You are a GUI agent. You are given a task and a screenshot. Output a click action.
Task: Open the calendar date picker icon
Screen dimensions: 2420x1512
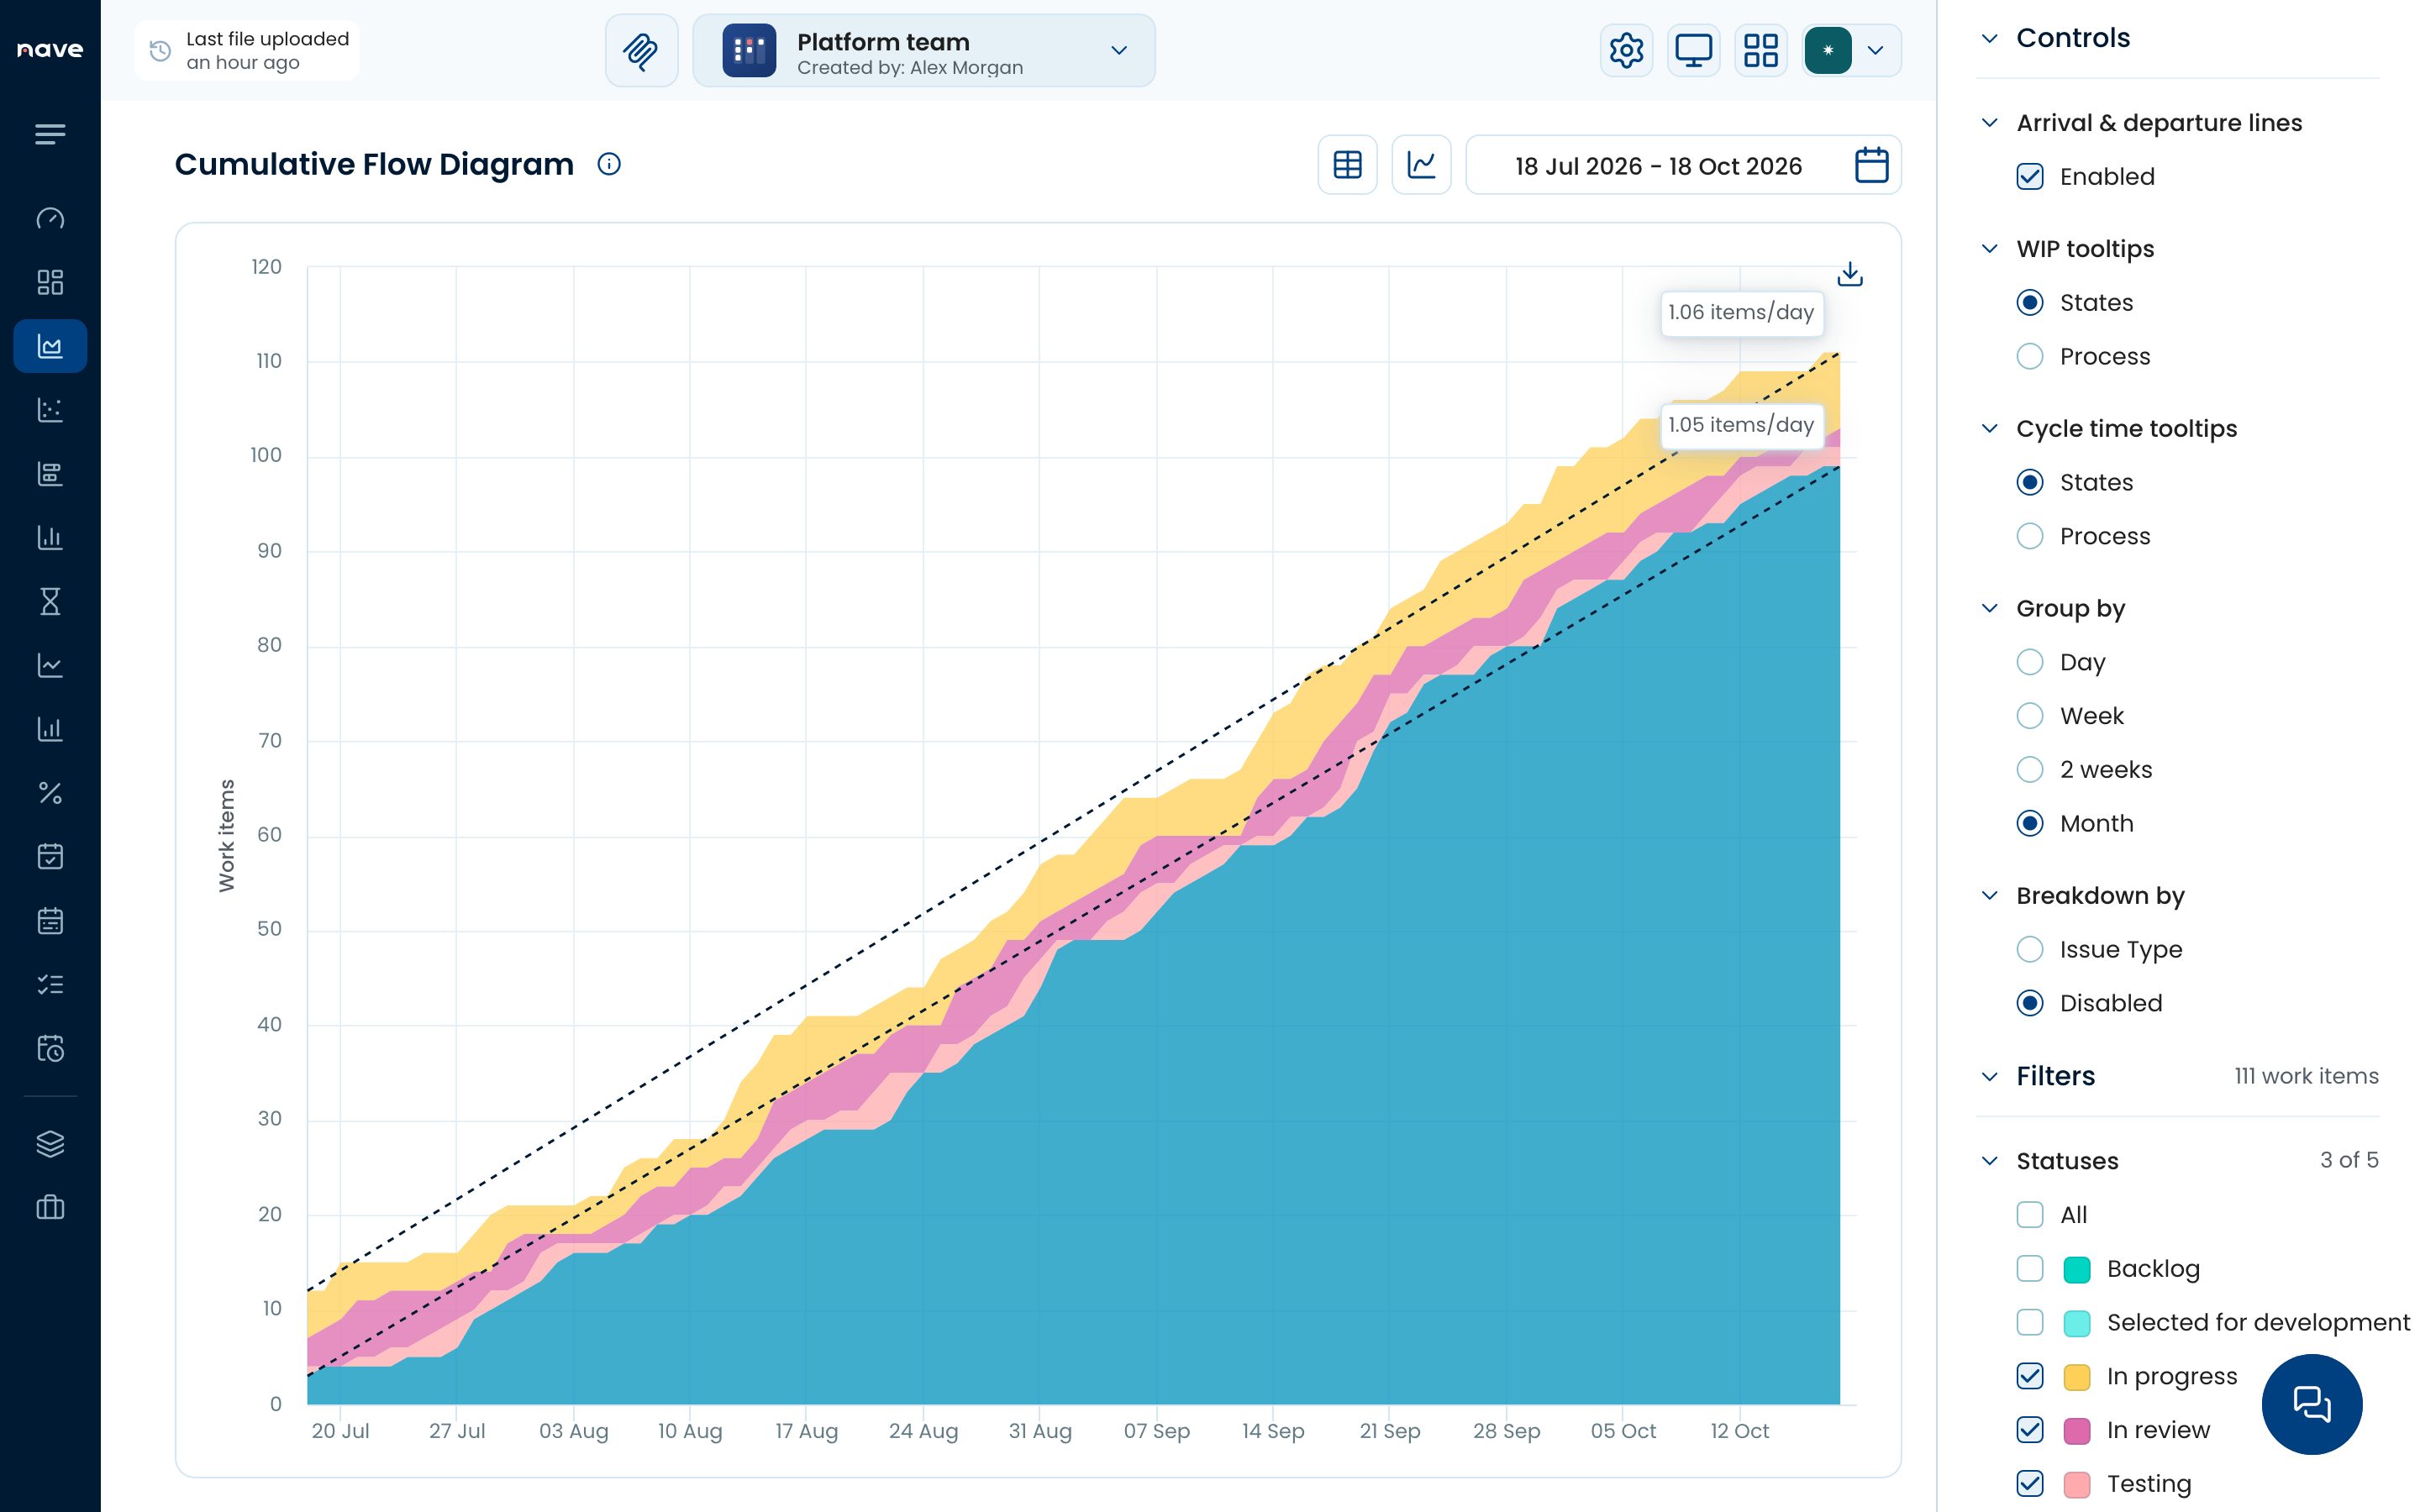(1871, 165)
